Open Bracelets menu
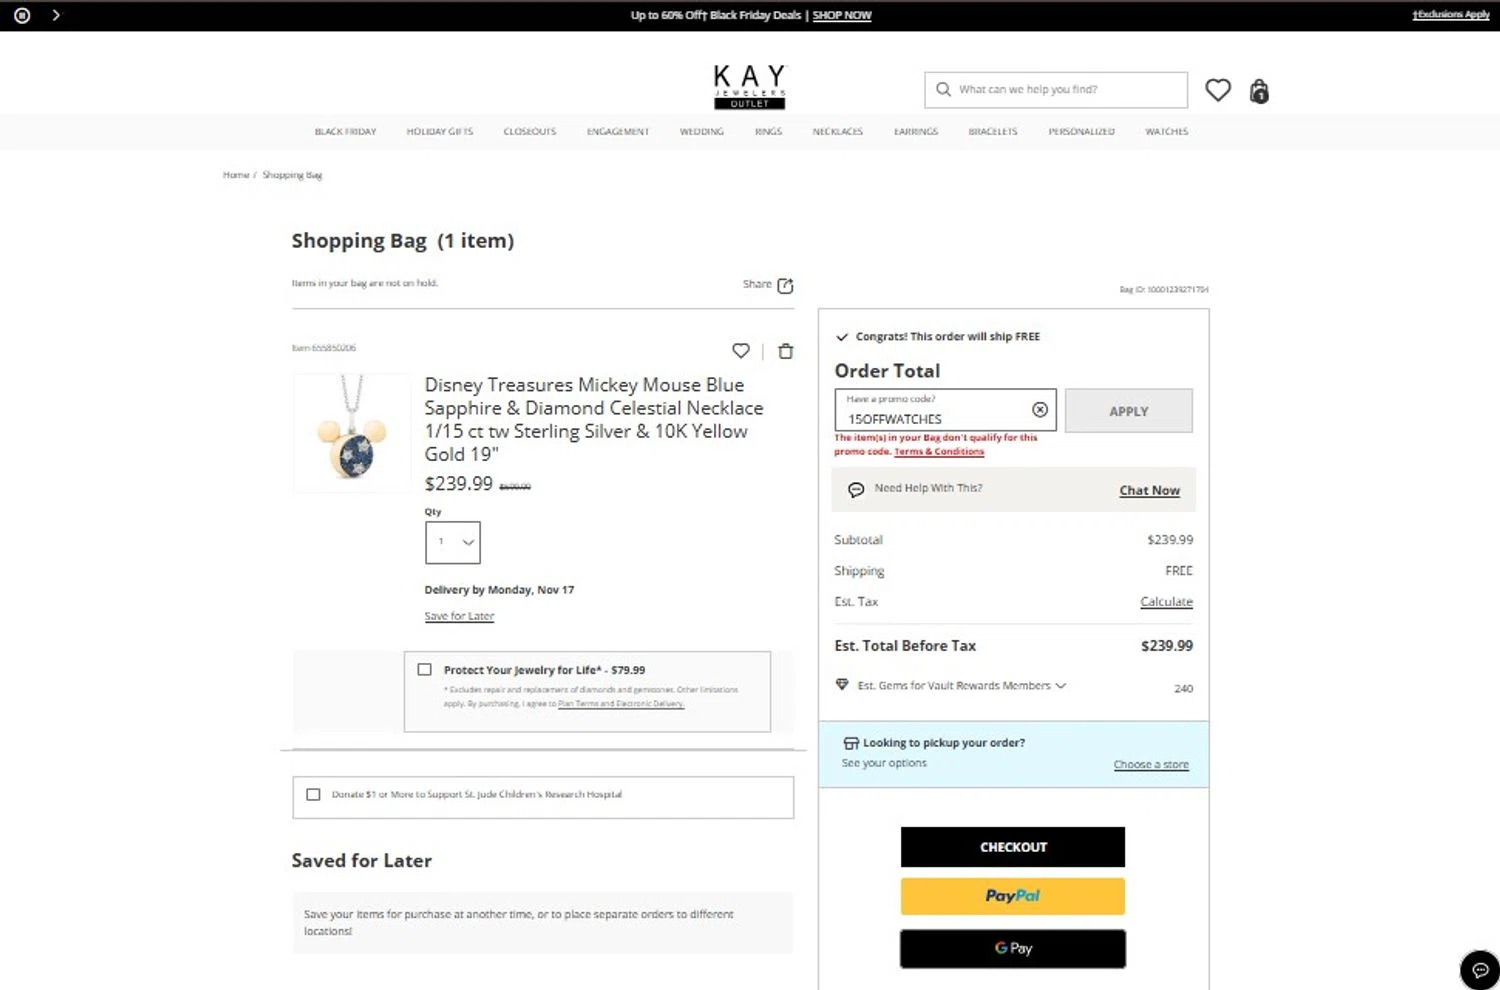 coord(993,131)
